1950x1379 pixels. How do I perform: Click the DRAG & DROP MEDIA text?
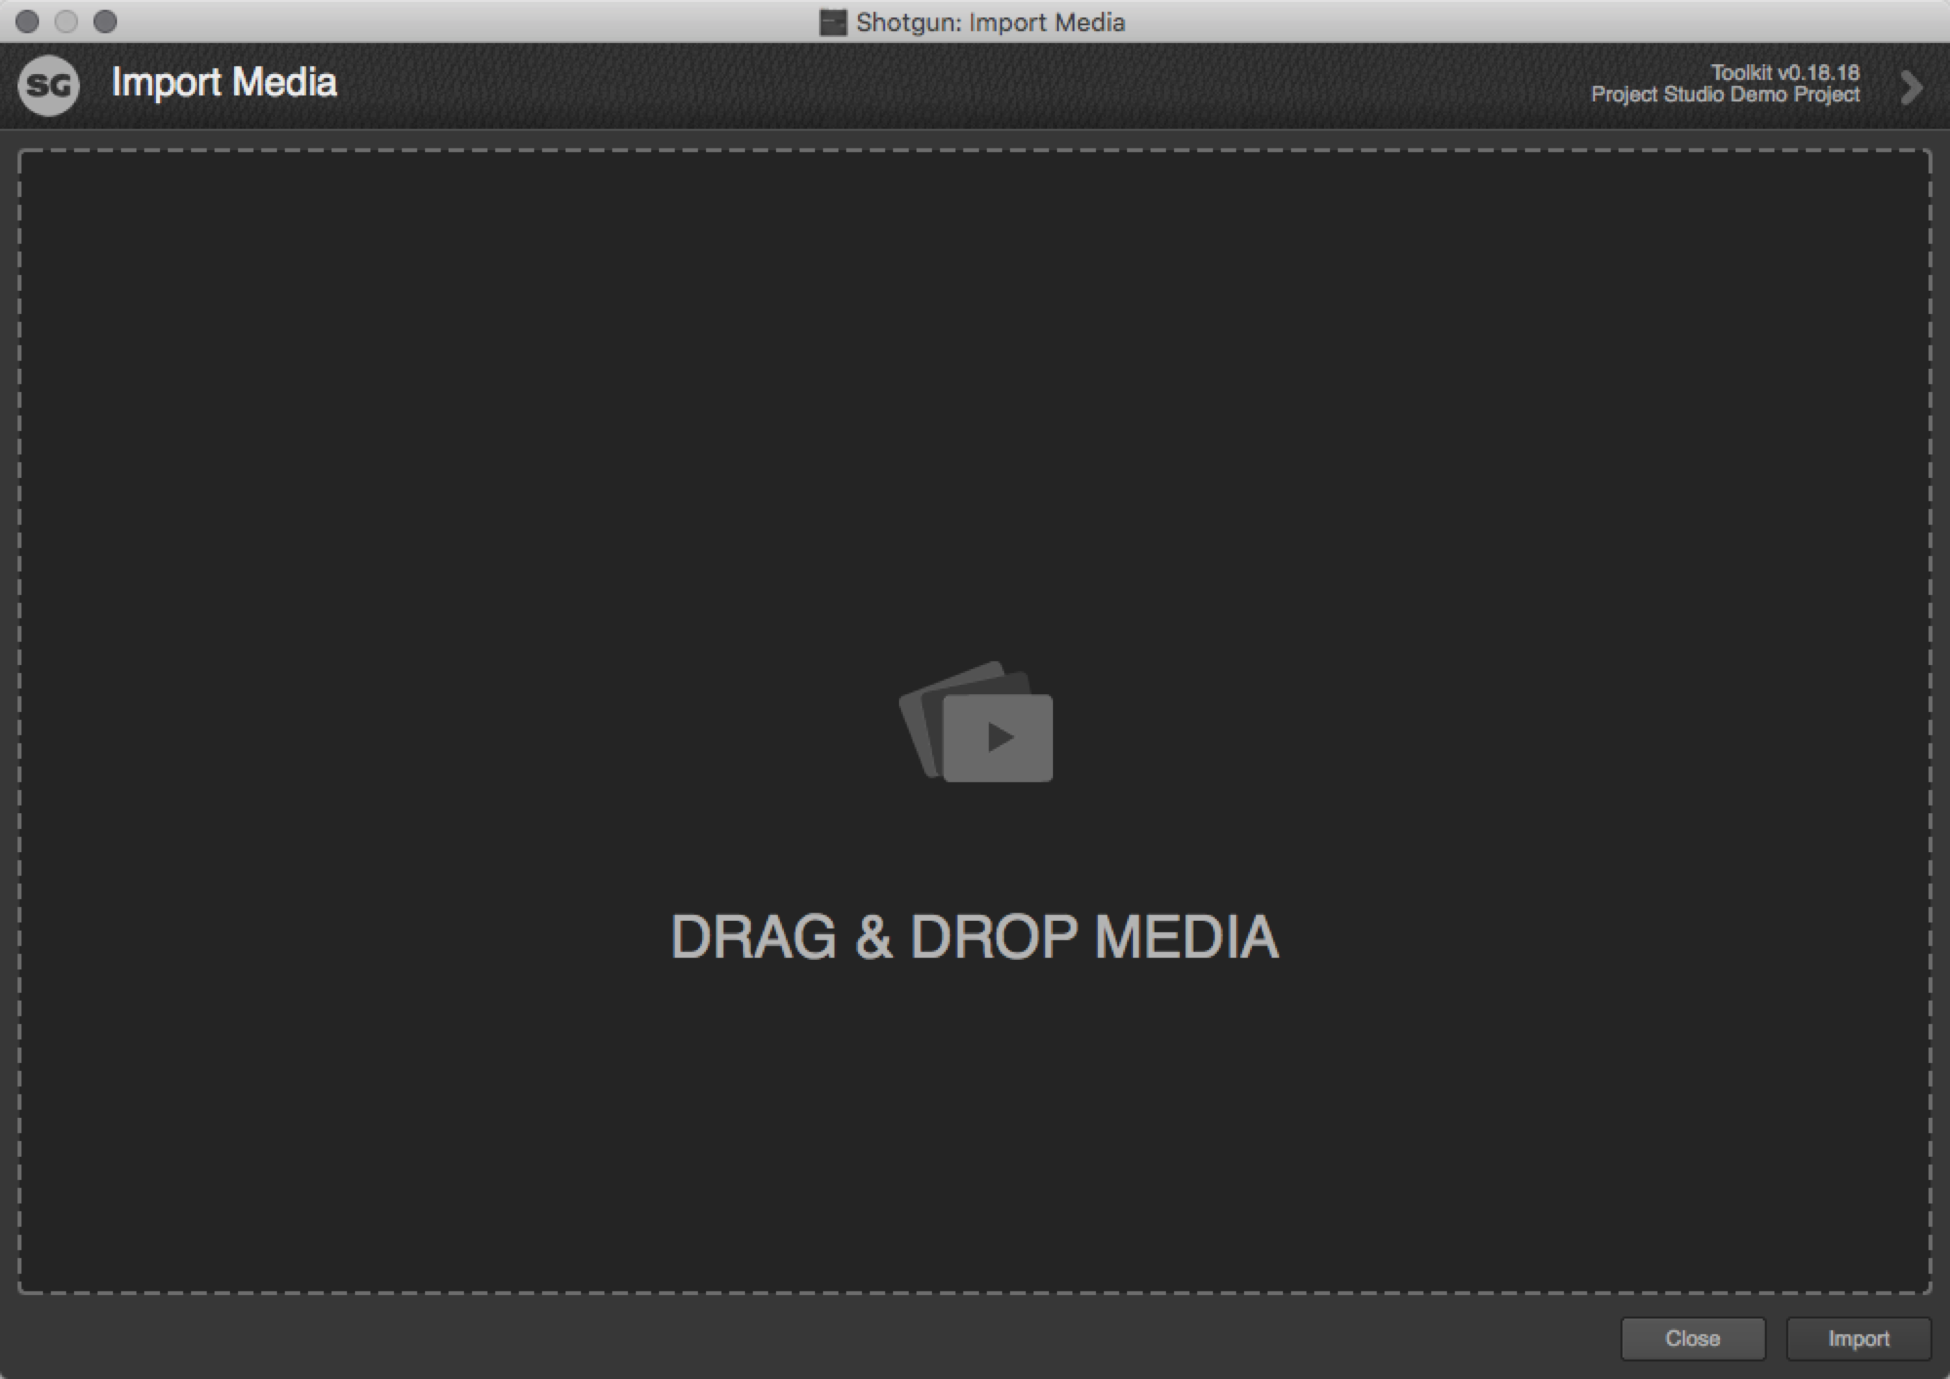974,937
